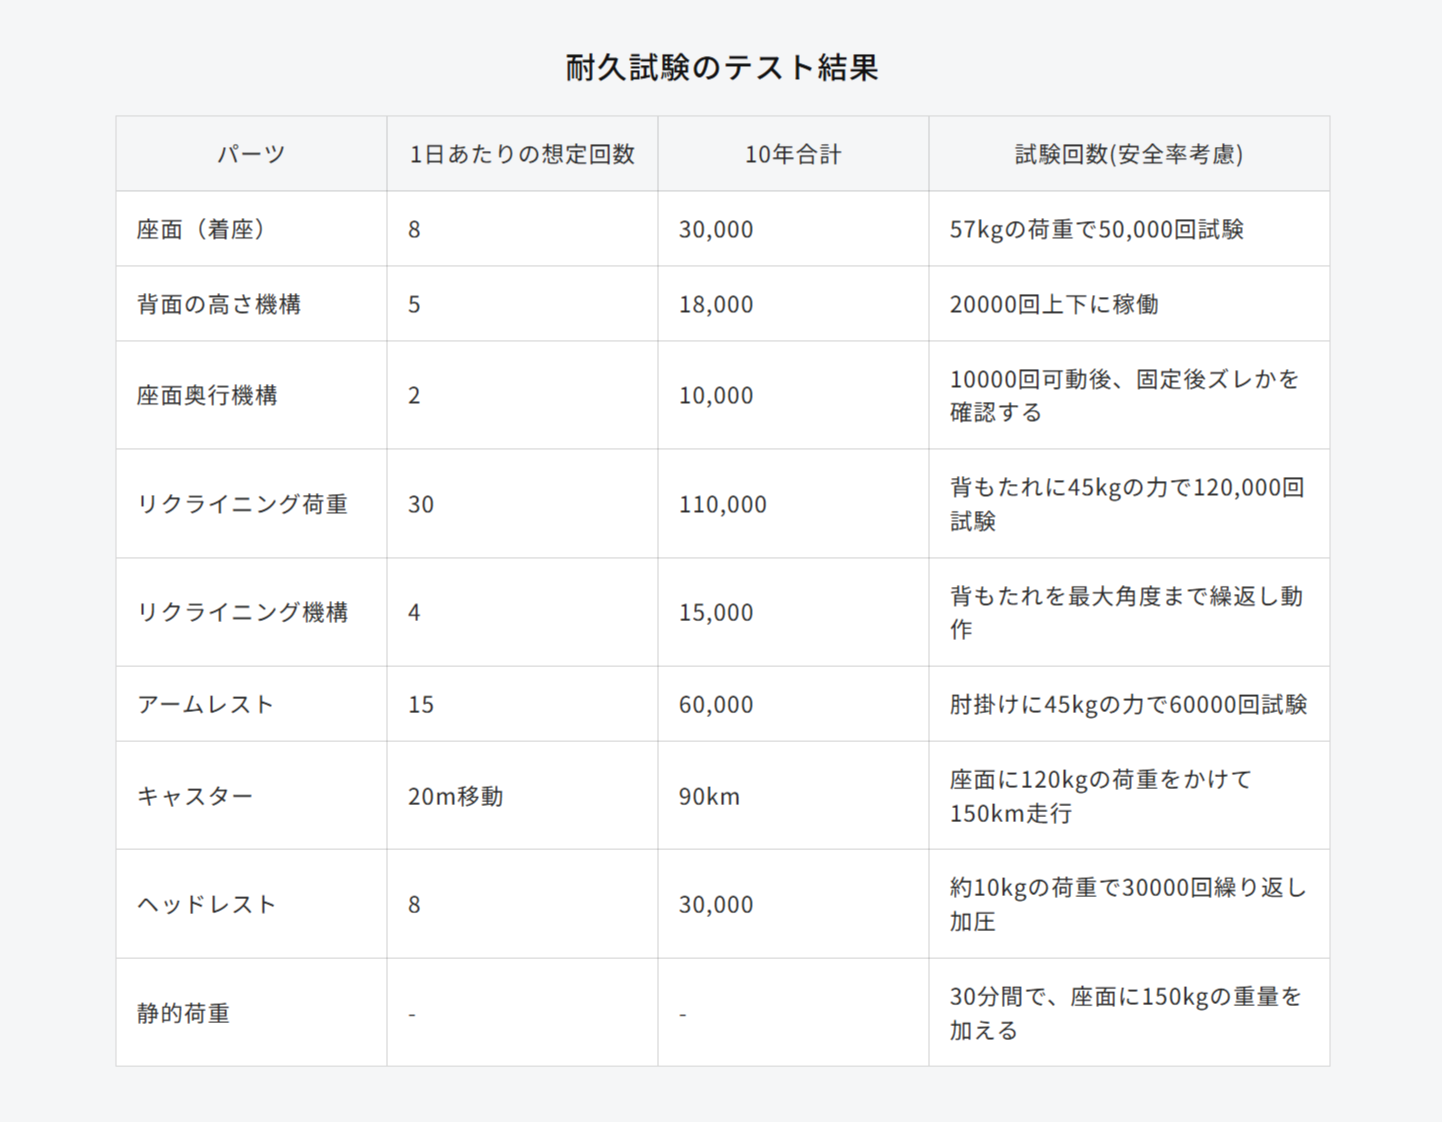Select the '57kgの荷重で50,000回試験' cell
The height and width of the screenshot is (1122, 1442).
click(1129, 229)
